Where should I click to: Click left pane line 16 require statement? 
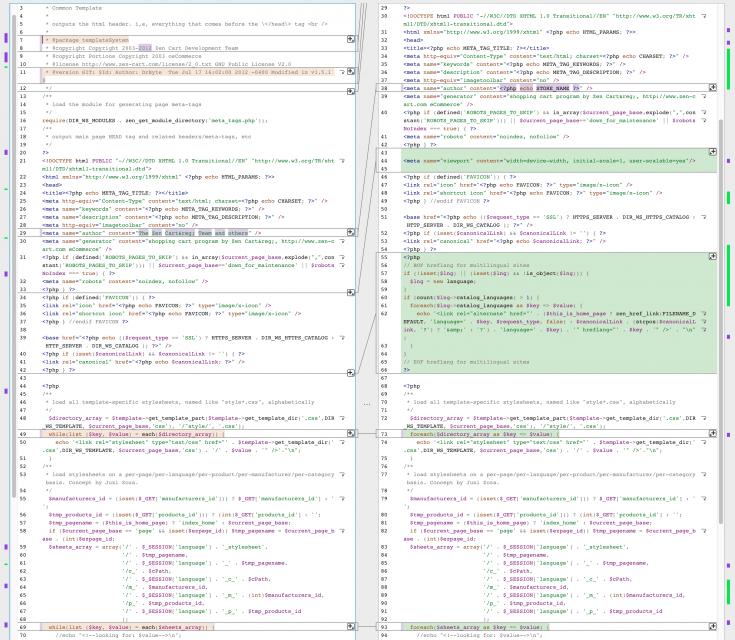pos(155,120)
